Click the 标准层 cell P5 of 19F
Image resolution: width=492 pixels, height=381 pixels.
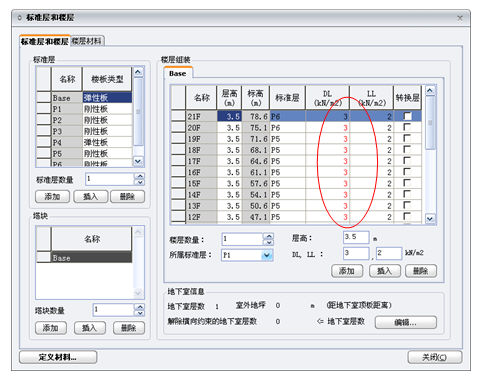(x=287, y=139)
